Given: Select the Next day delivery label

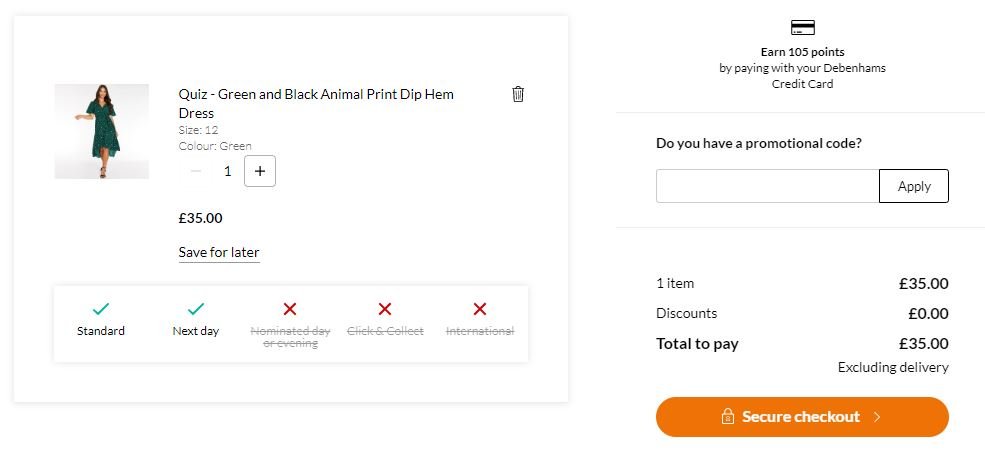Looking at the screenshot, I should point(195,331).
